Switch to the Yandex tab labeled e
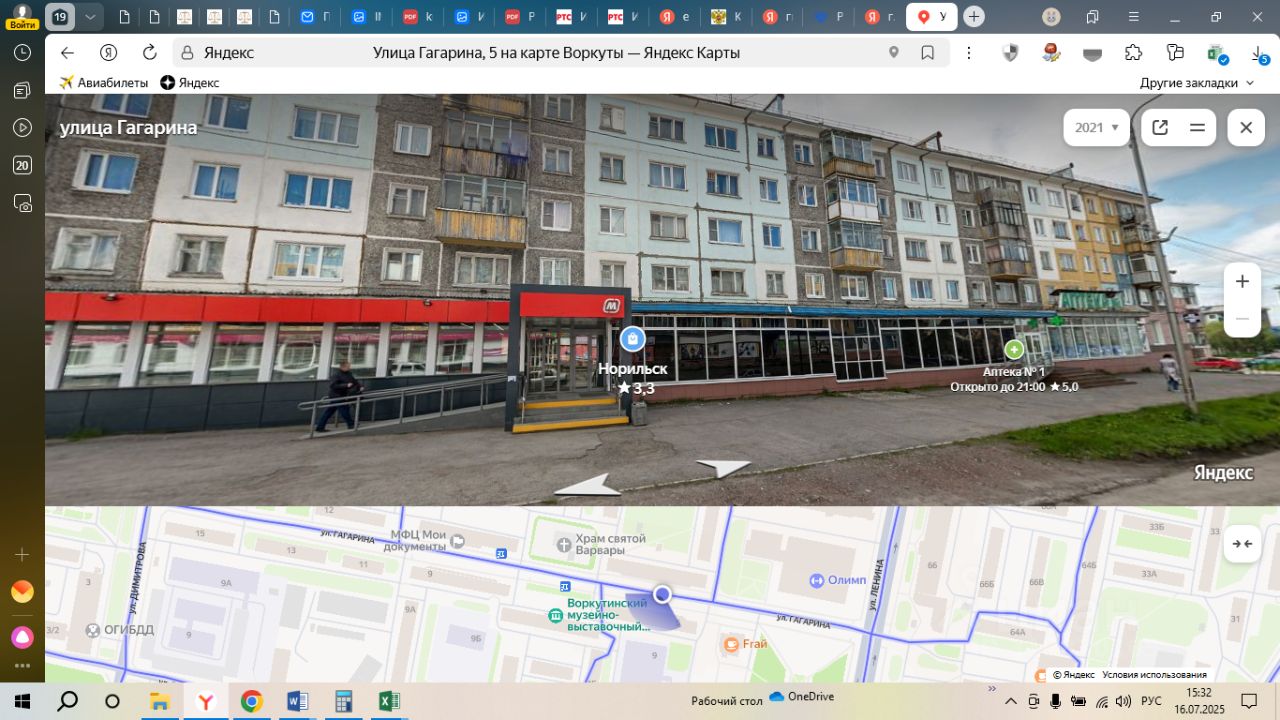 click(x=674, y=17)
